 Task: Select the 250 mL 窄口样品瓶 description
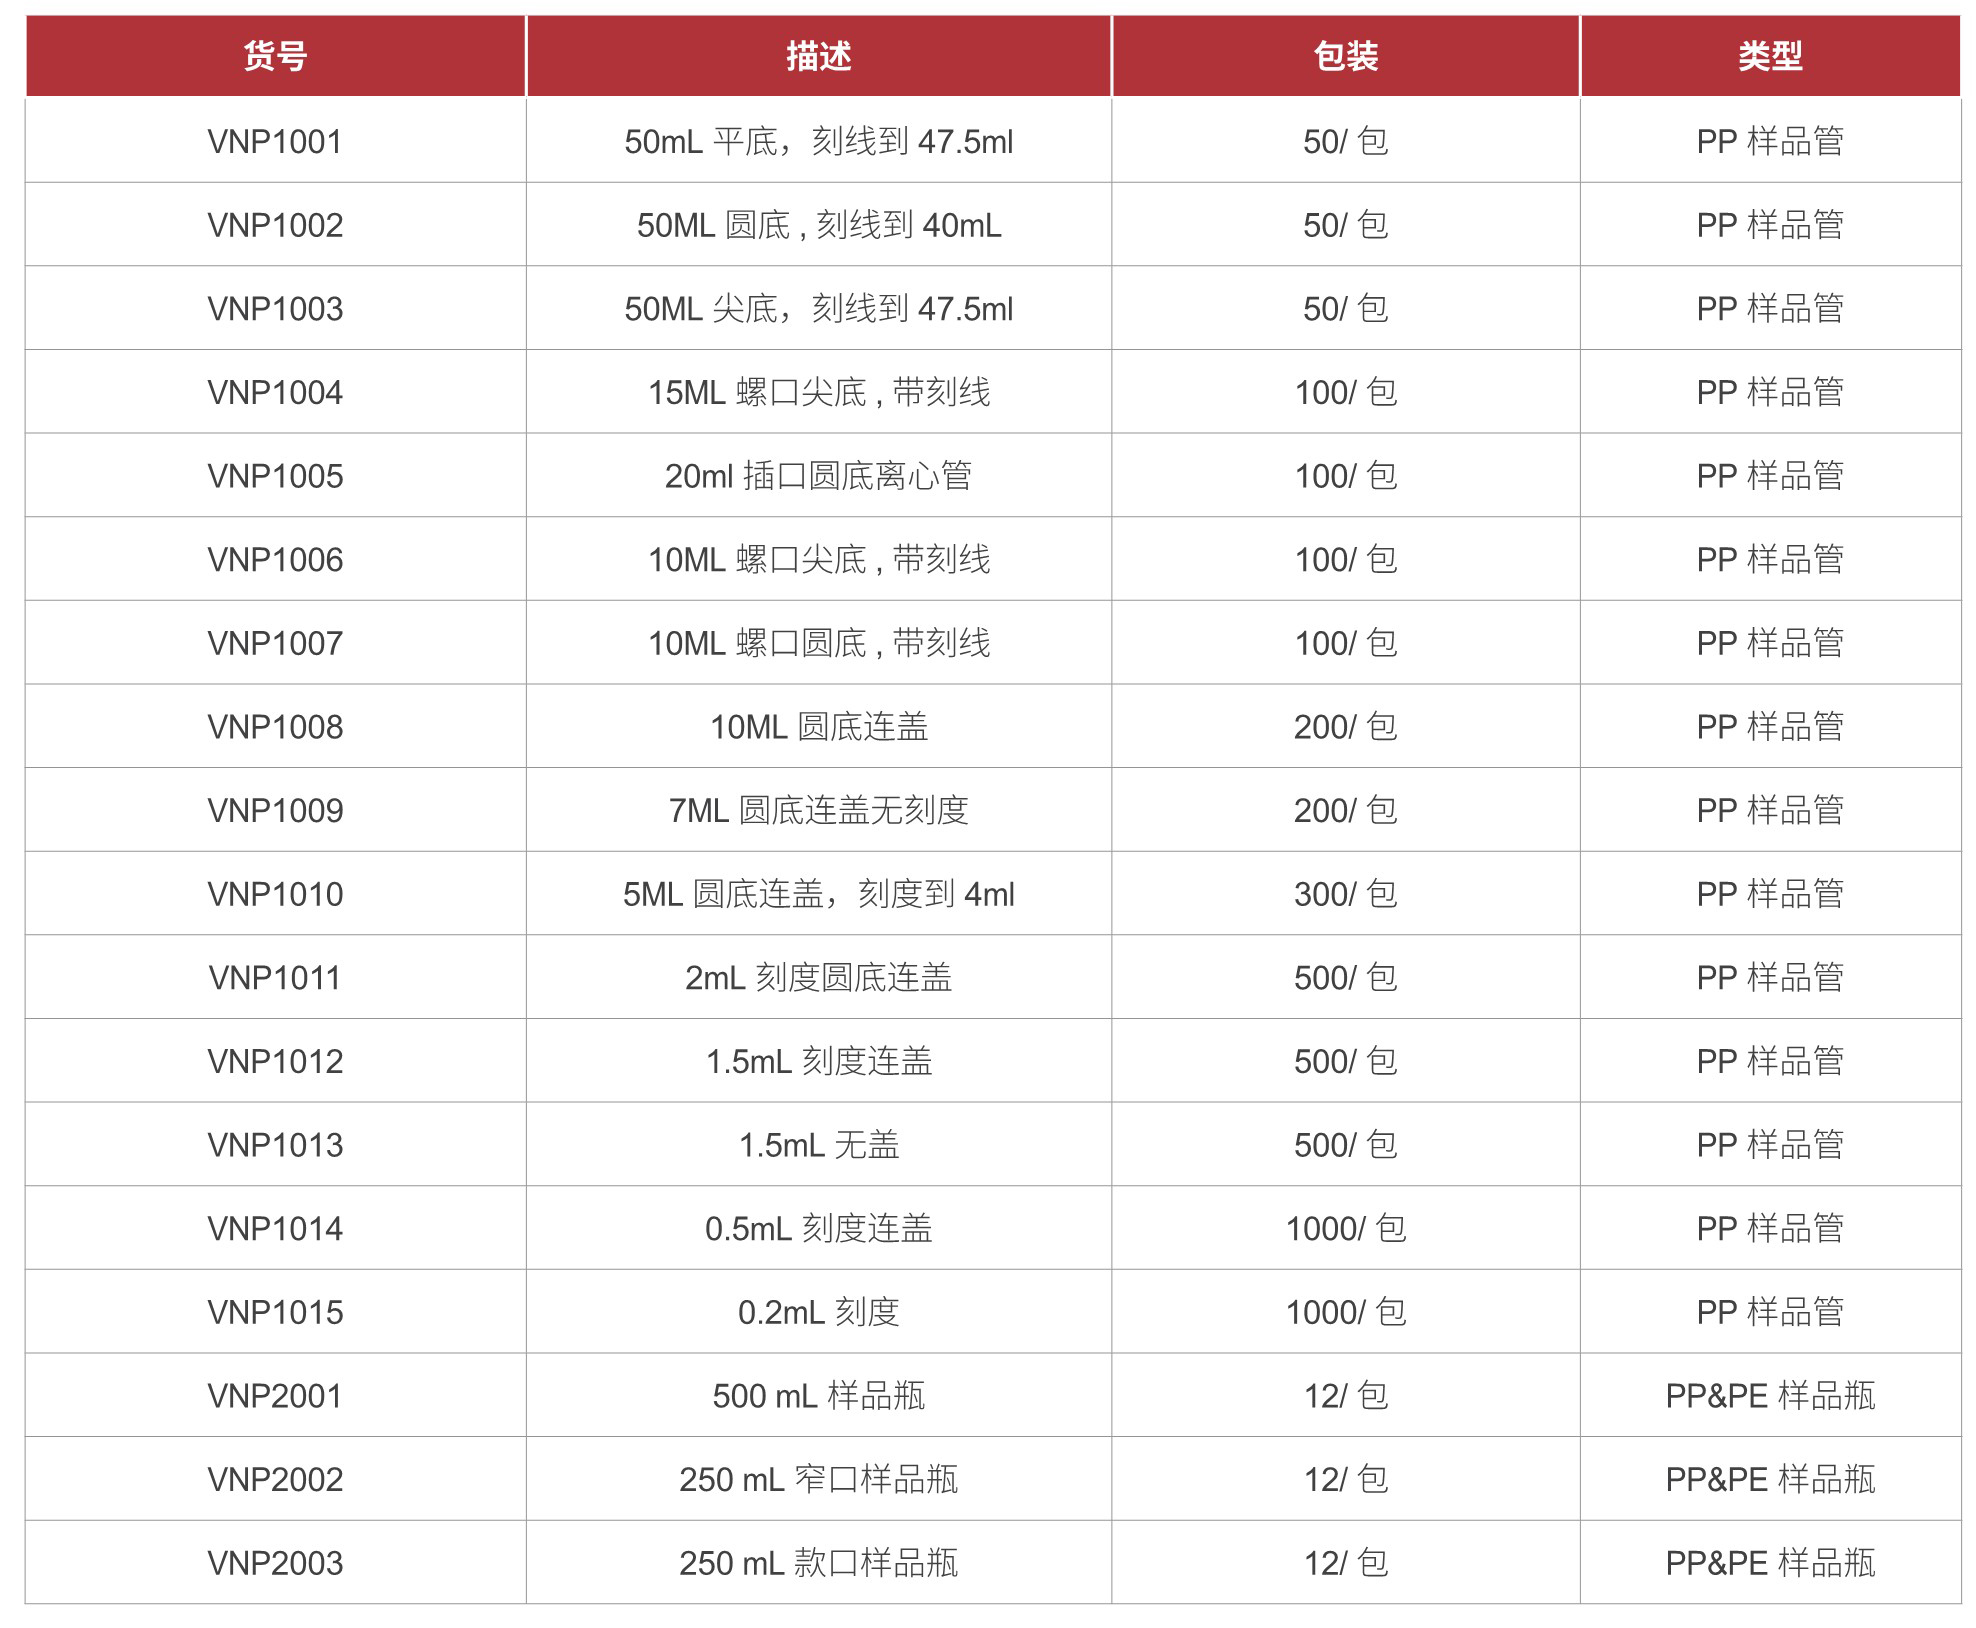818,1480
